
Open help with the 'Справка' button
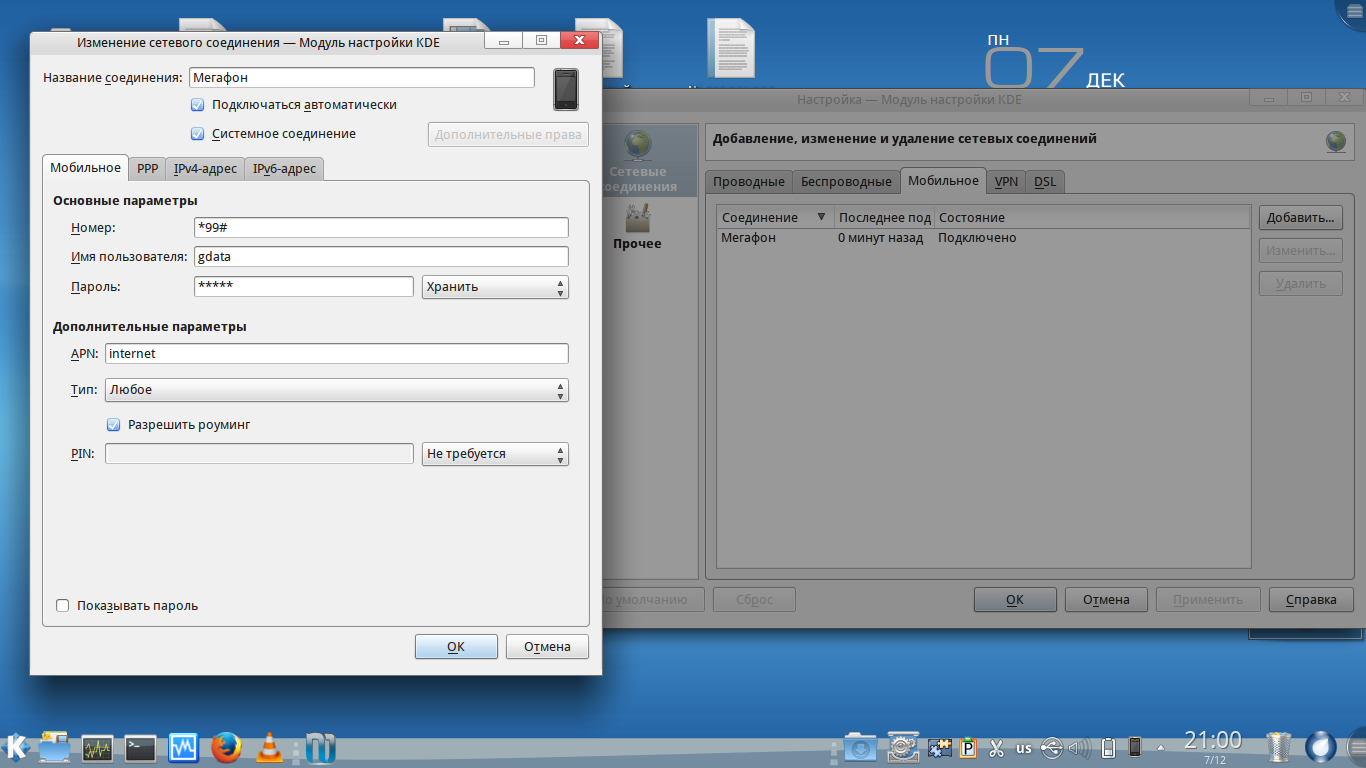click(x=1311, y=600)
